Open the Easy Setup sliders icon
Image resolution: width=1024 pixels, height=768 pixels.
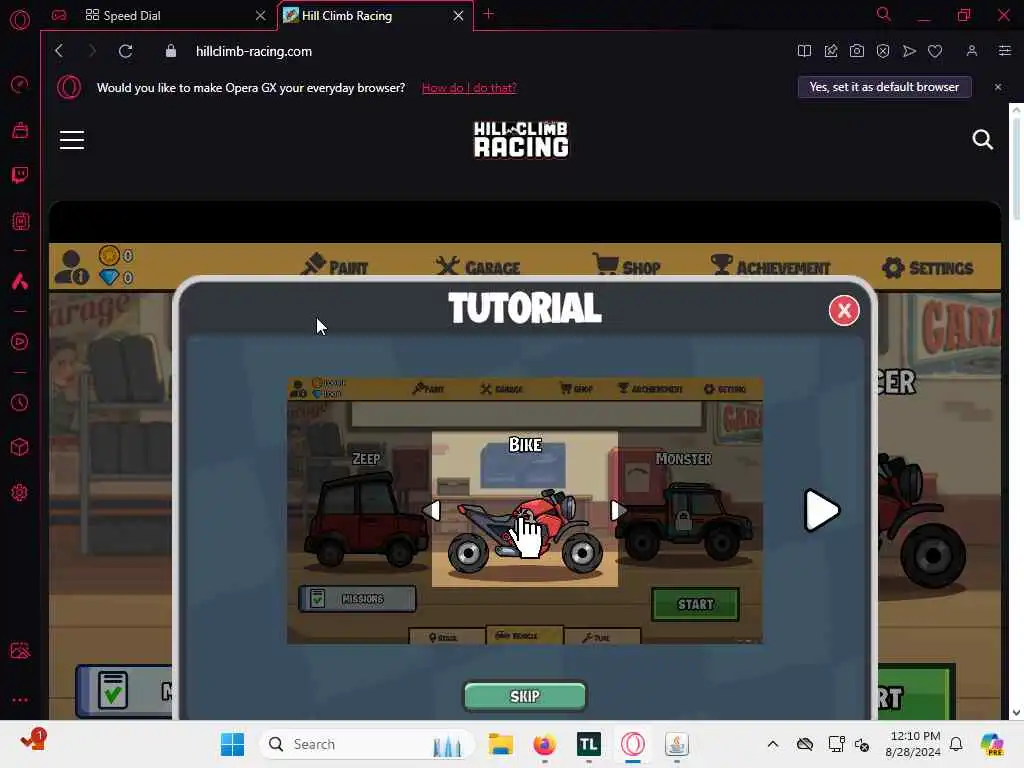point(1004,51)
